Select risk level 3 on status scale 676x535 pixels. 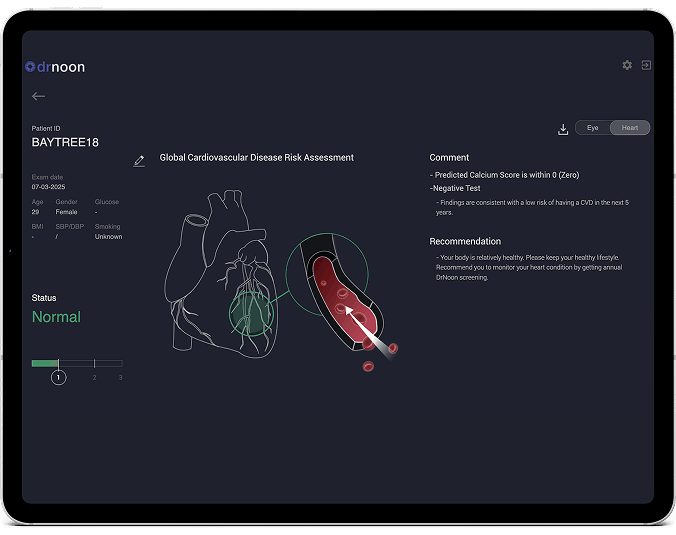click(121, 377)
